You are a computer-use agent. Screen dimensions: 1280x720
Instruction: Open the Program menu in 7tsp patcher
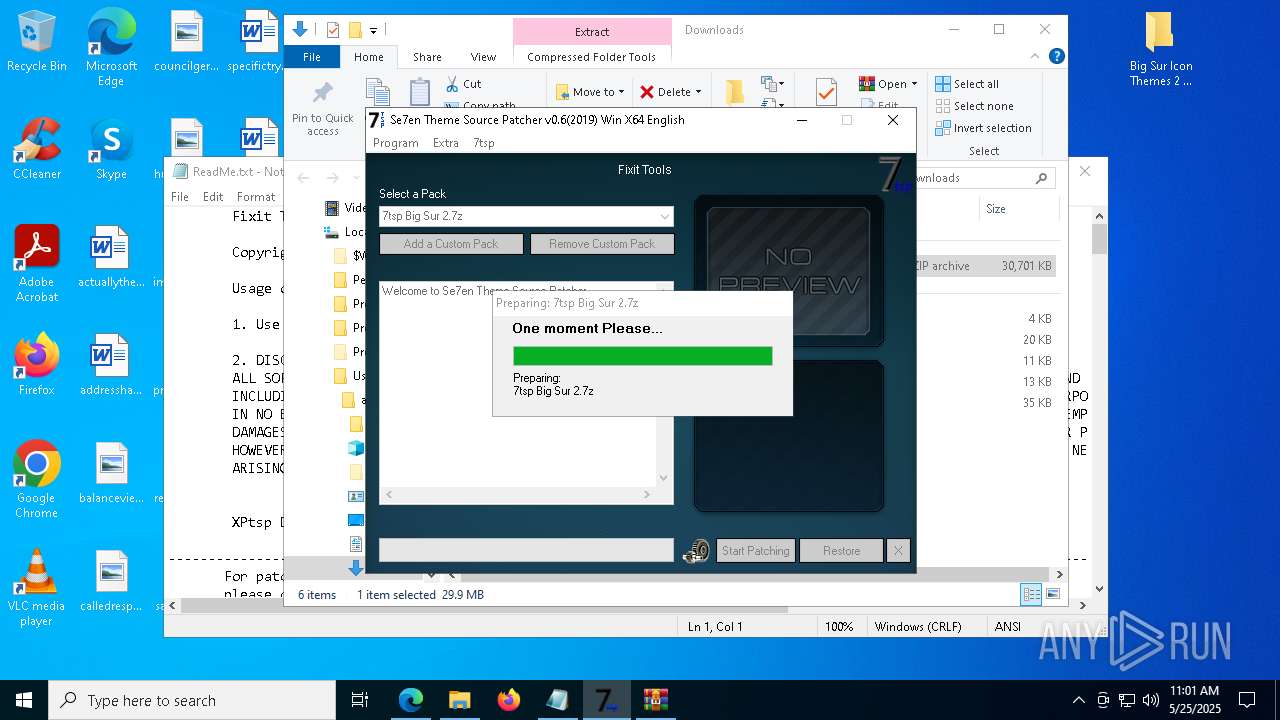(x=395, y=143)
